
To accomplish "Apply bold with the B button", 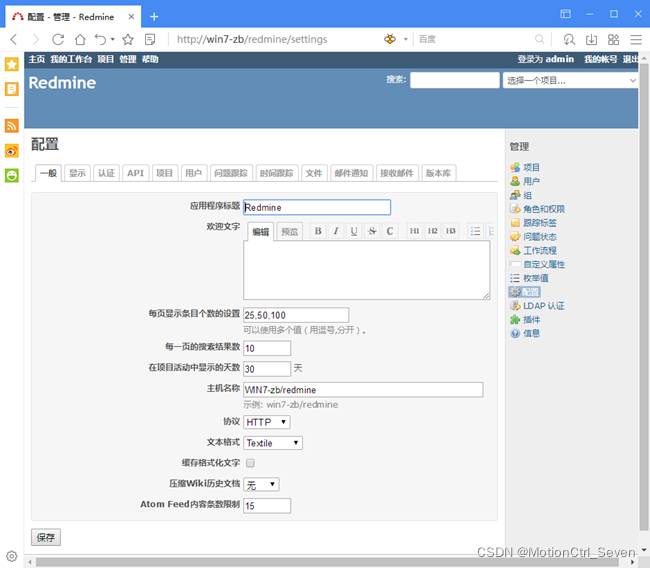I will pyautogui.click(x=318, y=231).
